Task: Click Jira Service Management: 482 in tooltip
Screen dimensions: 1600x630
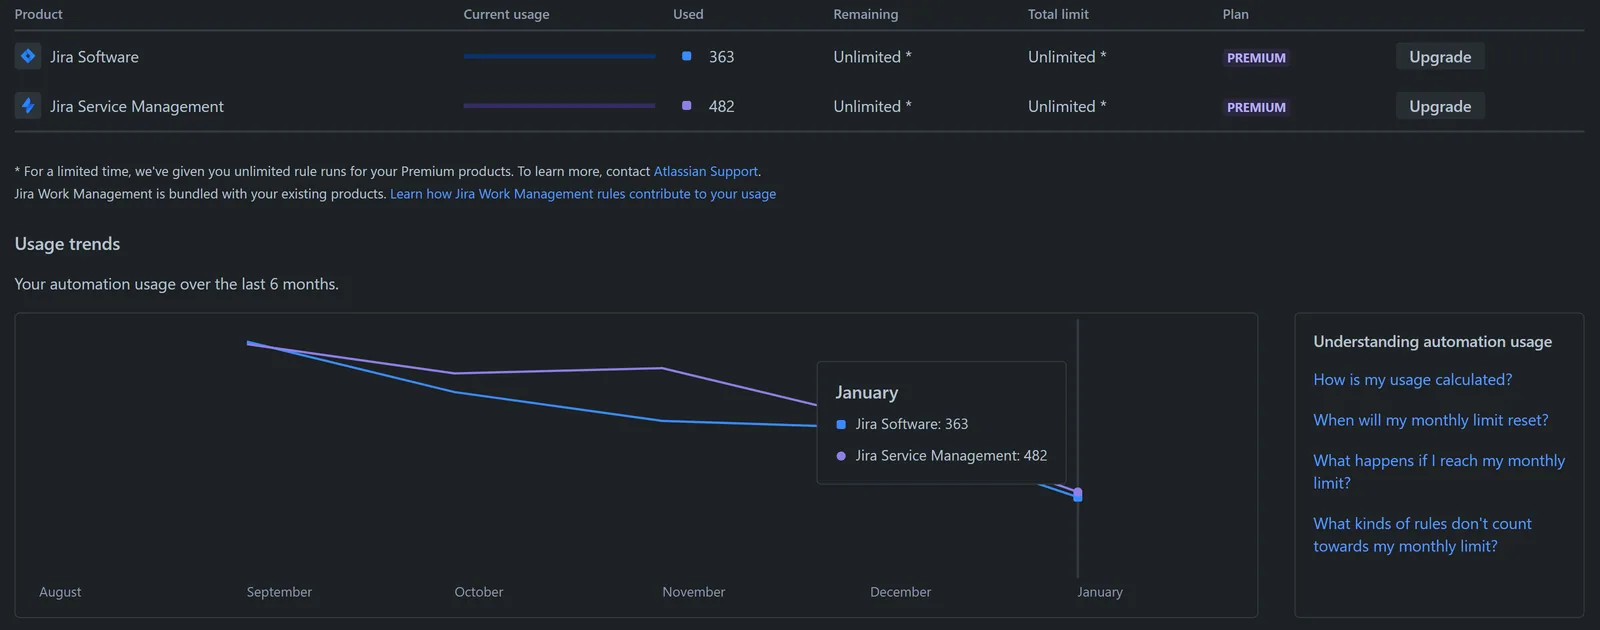Action: (x=951, y=456)
